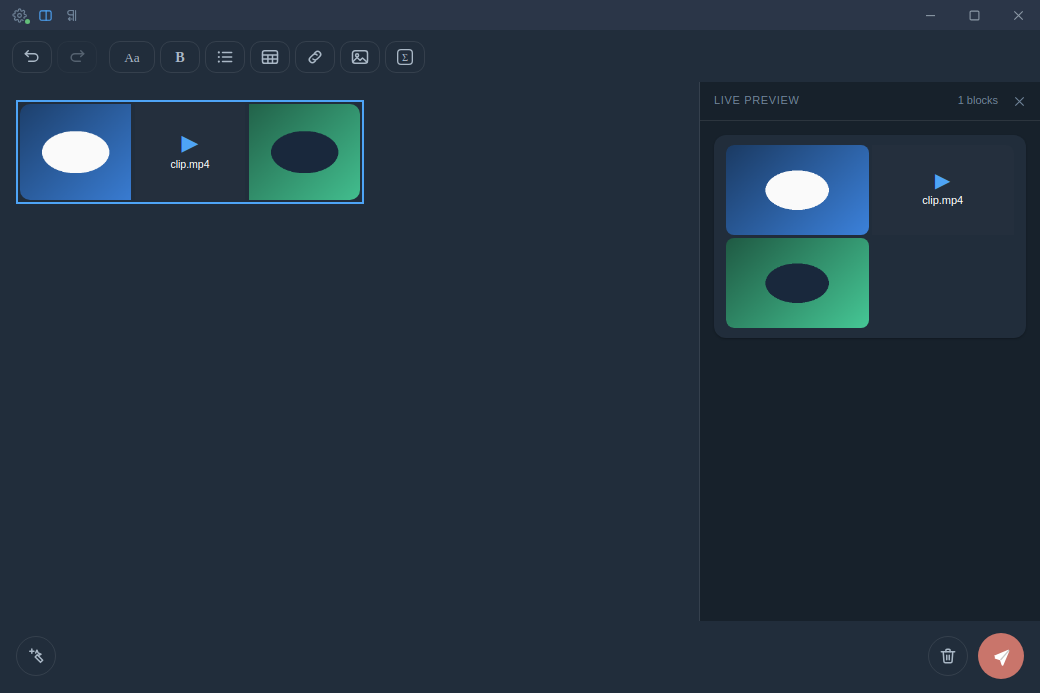
Task: Insert an image
Action: click(x=360, y=57)
